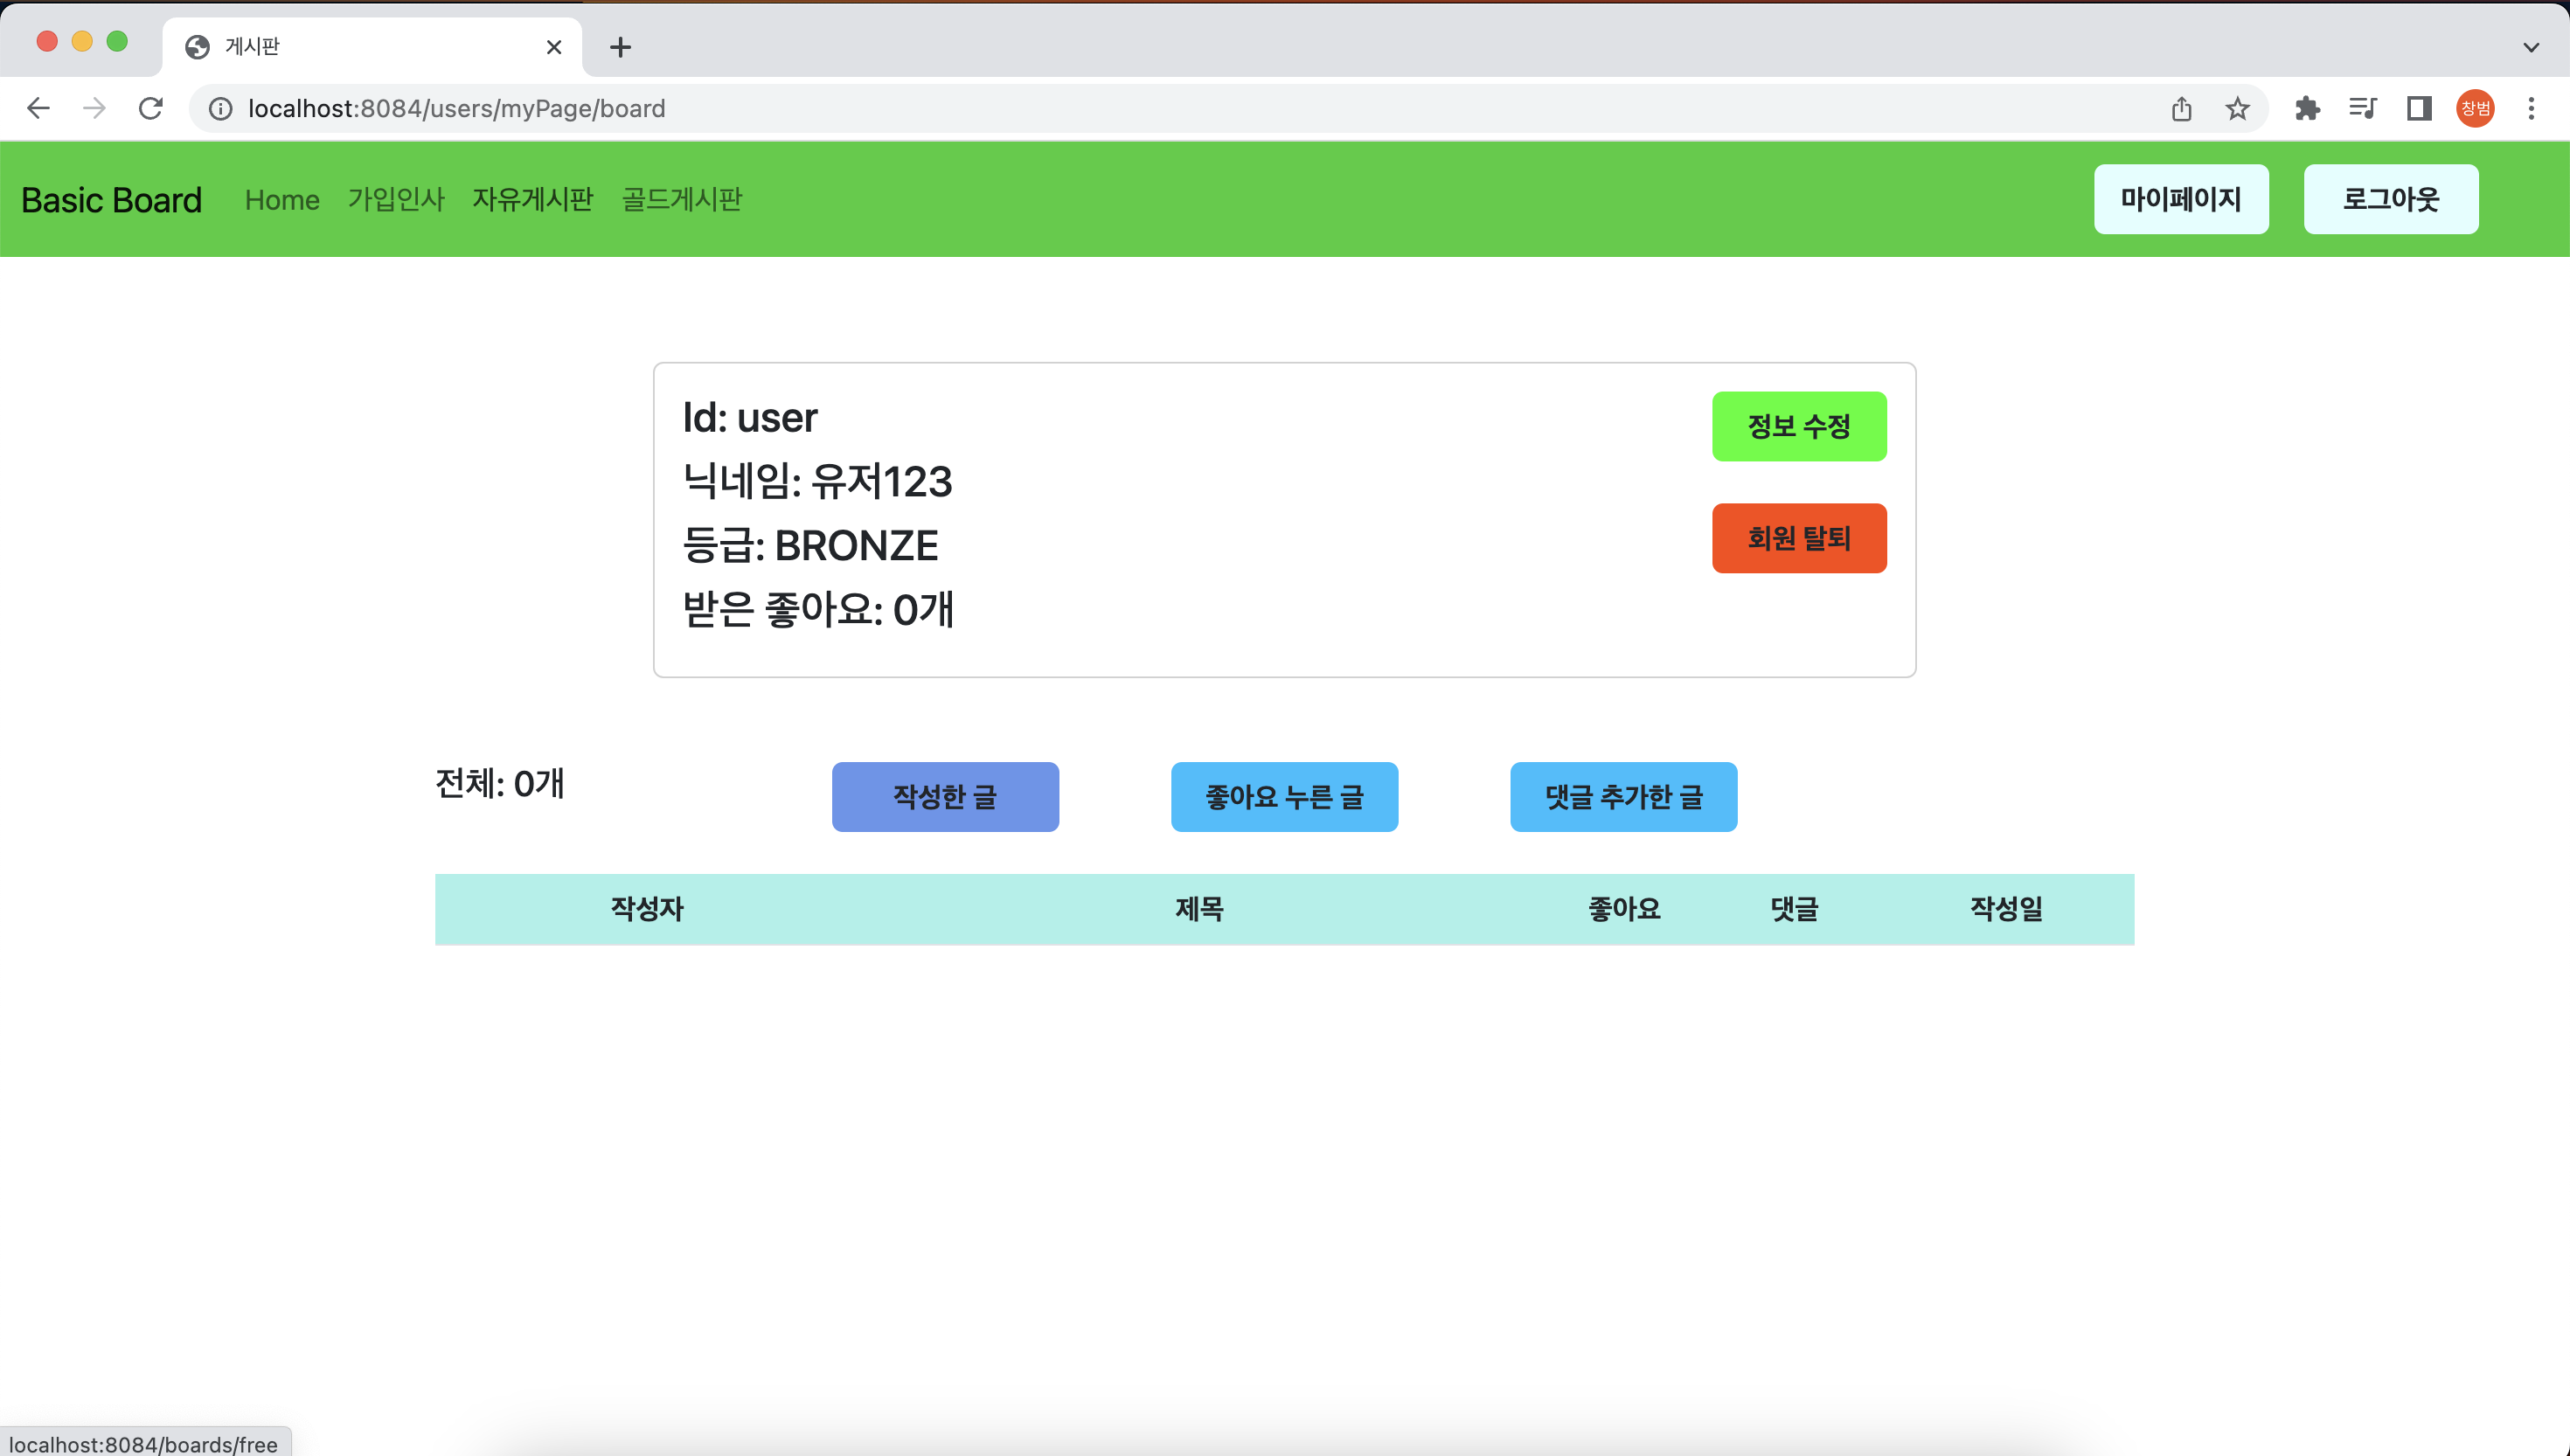Open the site information icon

coord(220,108)
